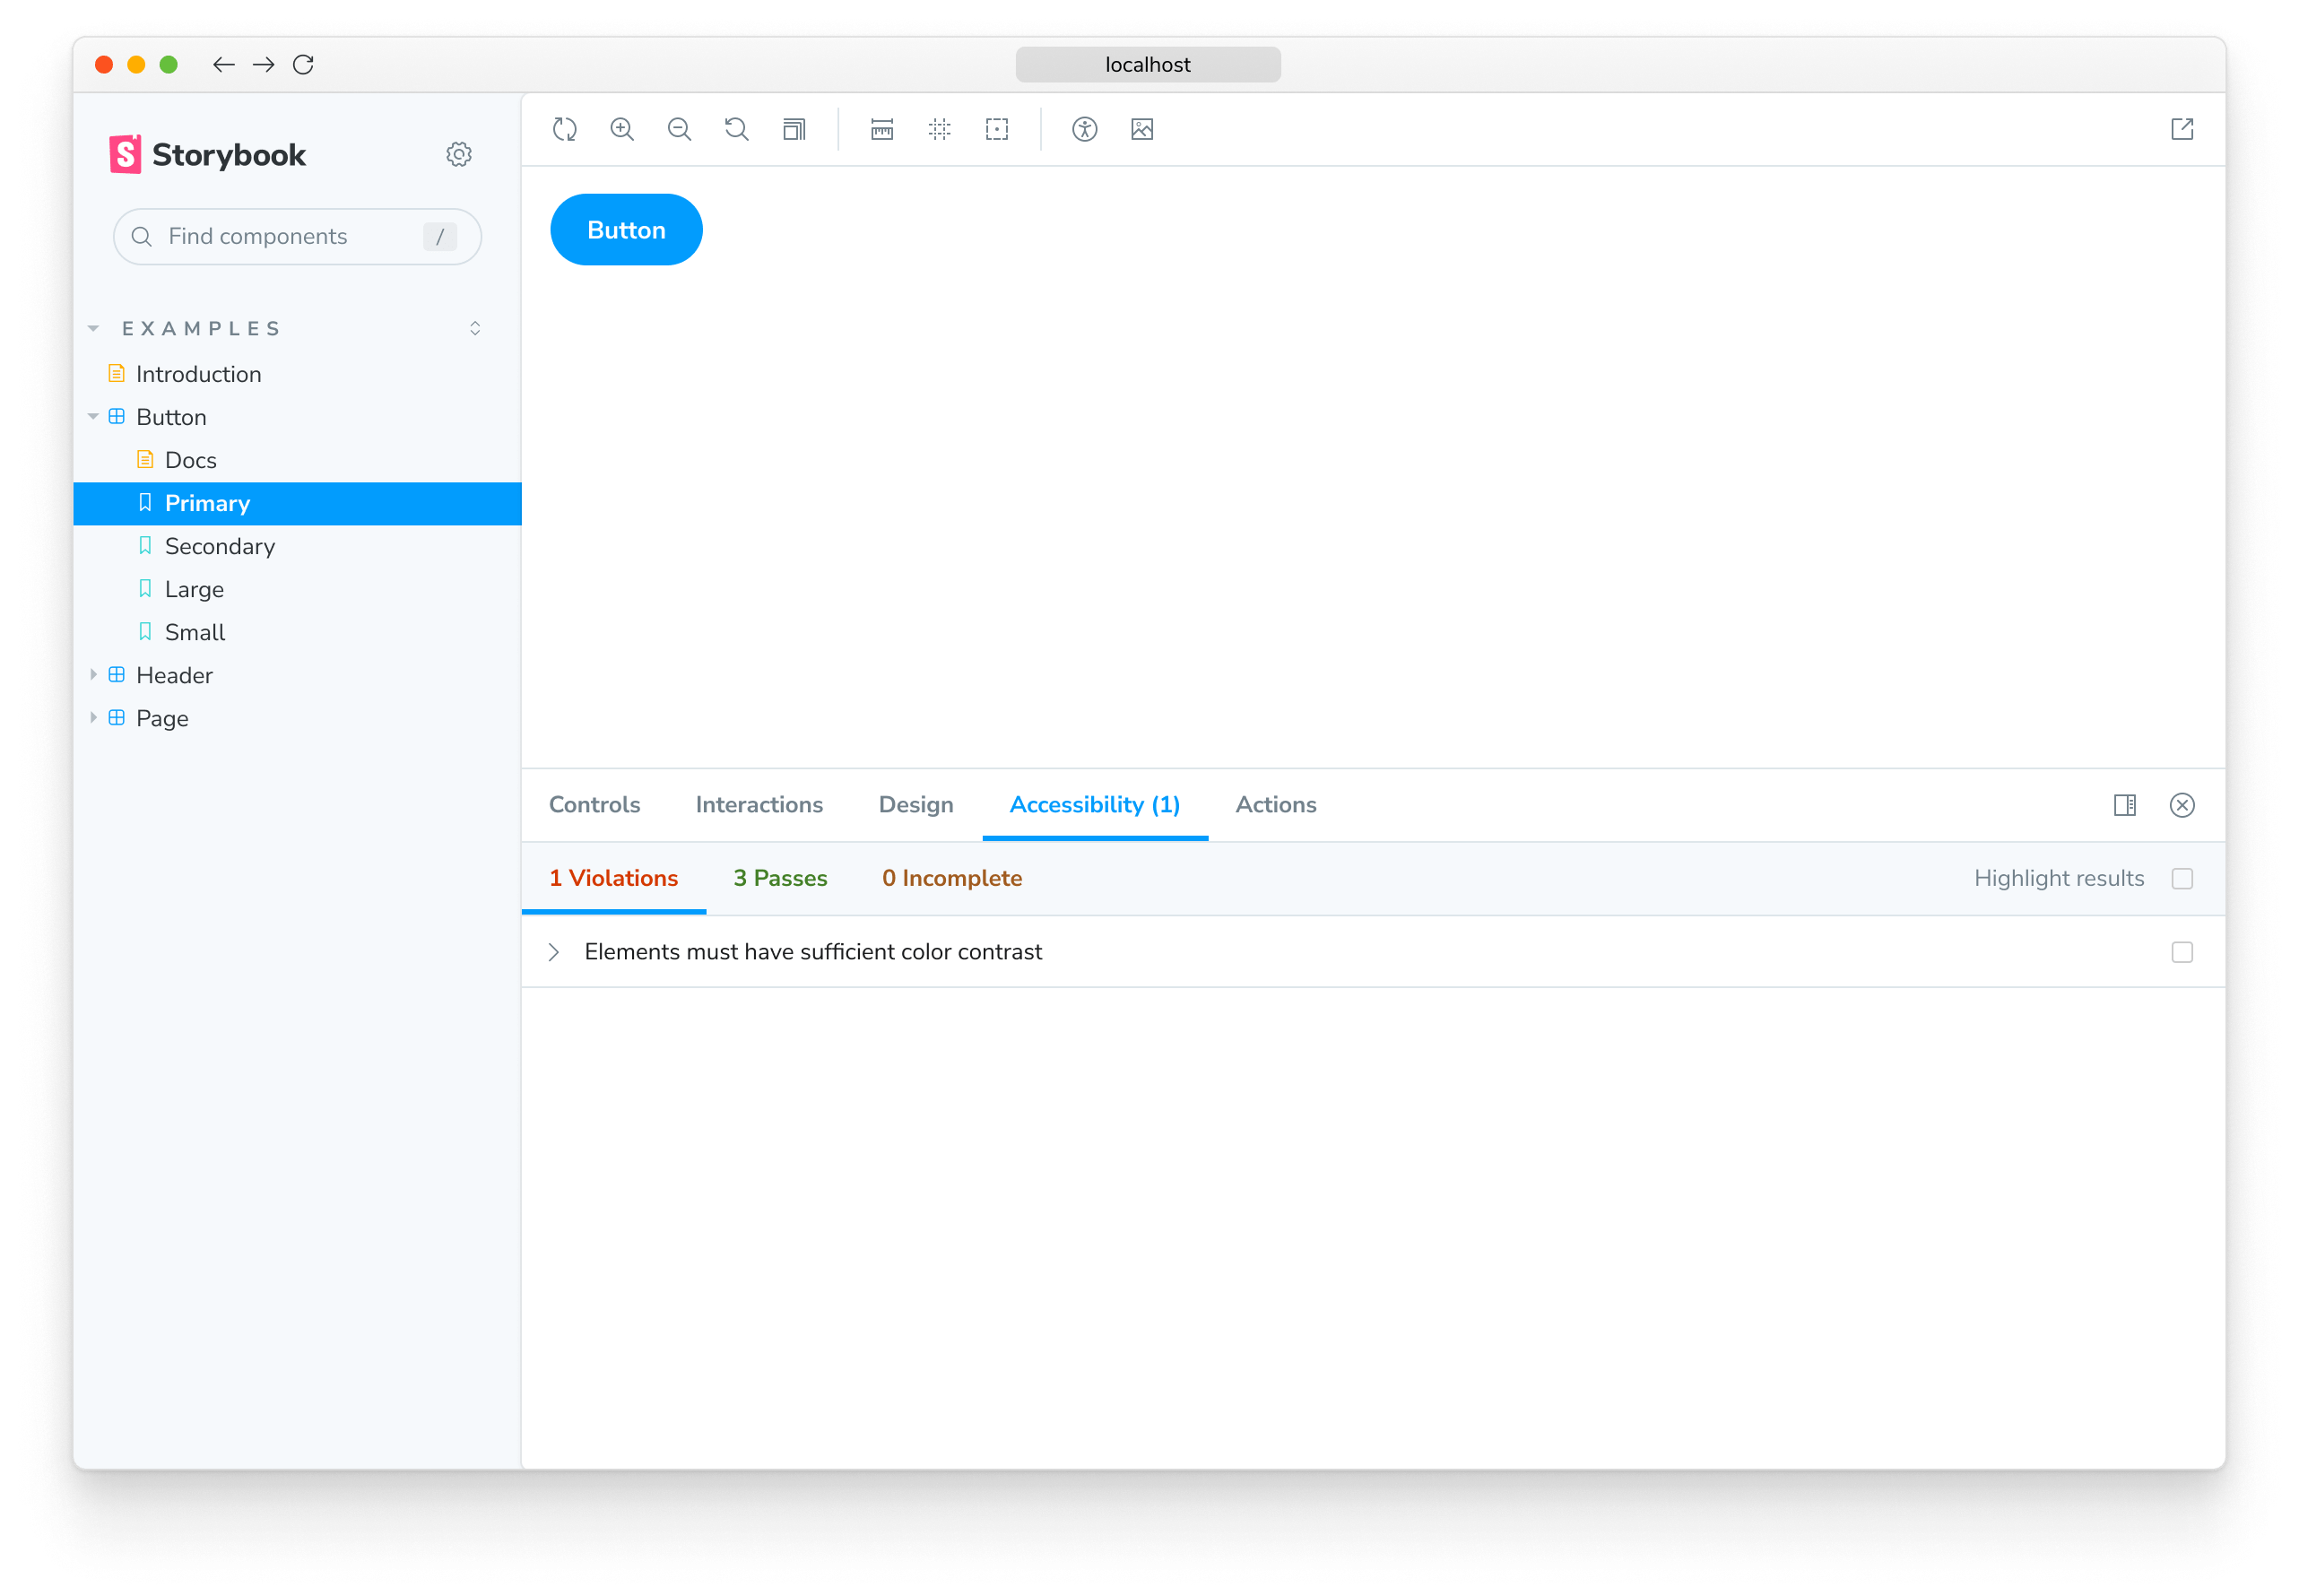Zoom in on the story canvas
The image size is (2299, 1596).
622,129
